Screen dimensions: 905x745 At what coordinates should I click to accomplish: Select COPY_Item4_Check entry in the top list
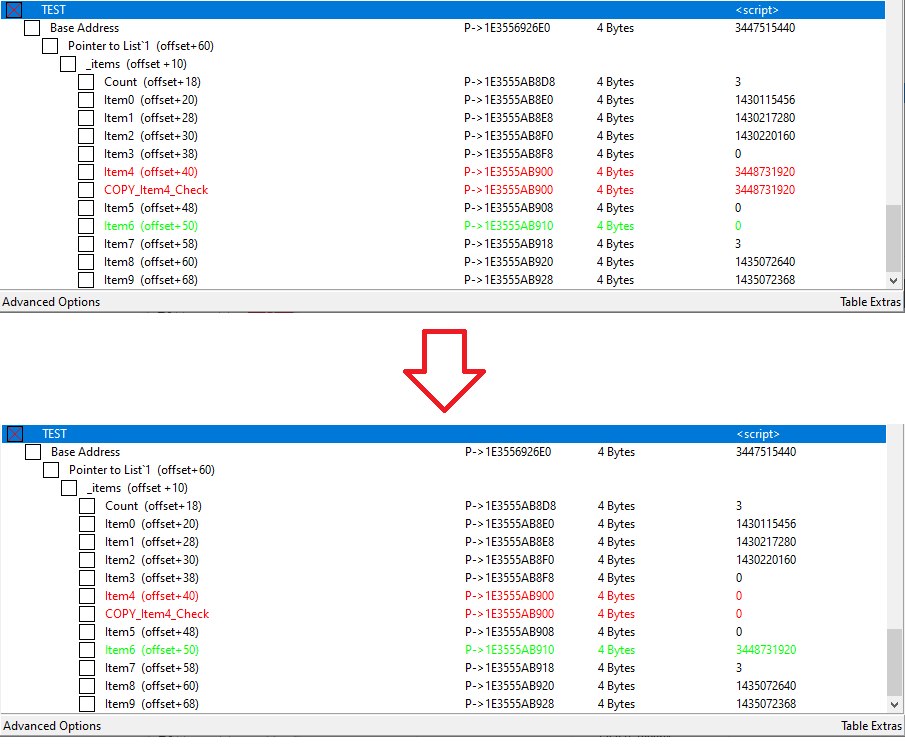point(156,190)
